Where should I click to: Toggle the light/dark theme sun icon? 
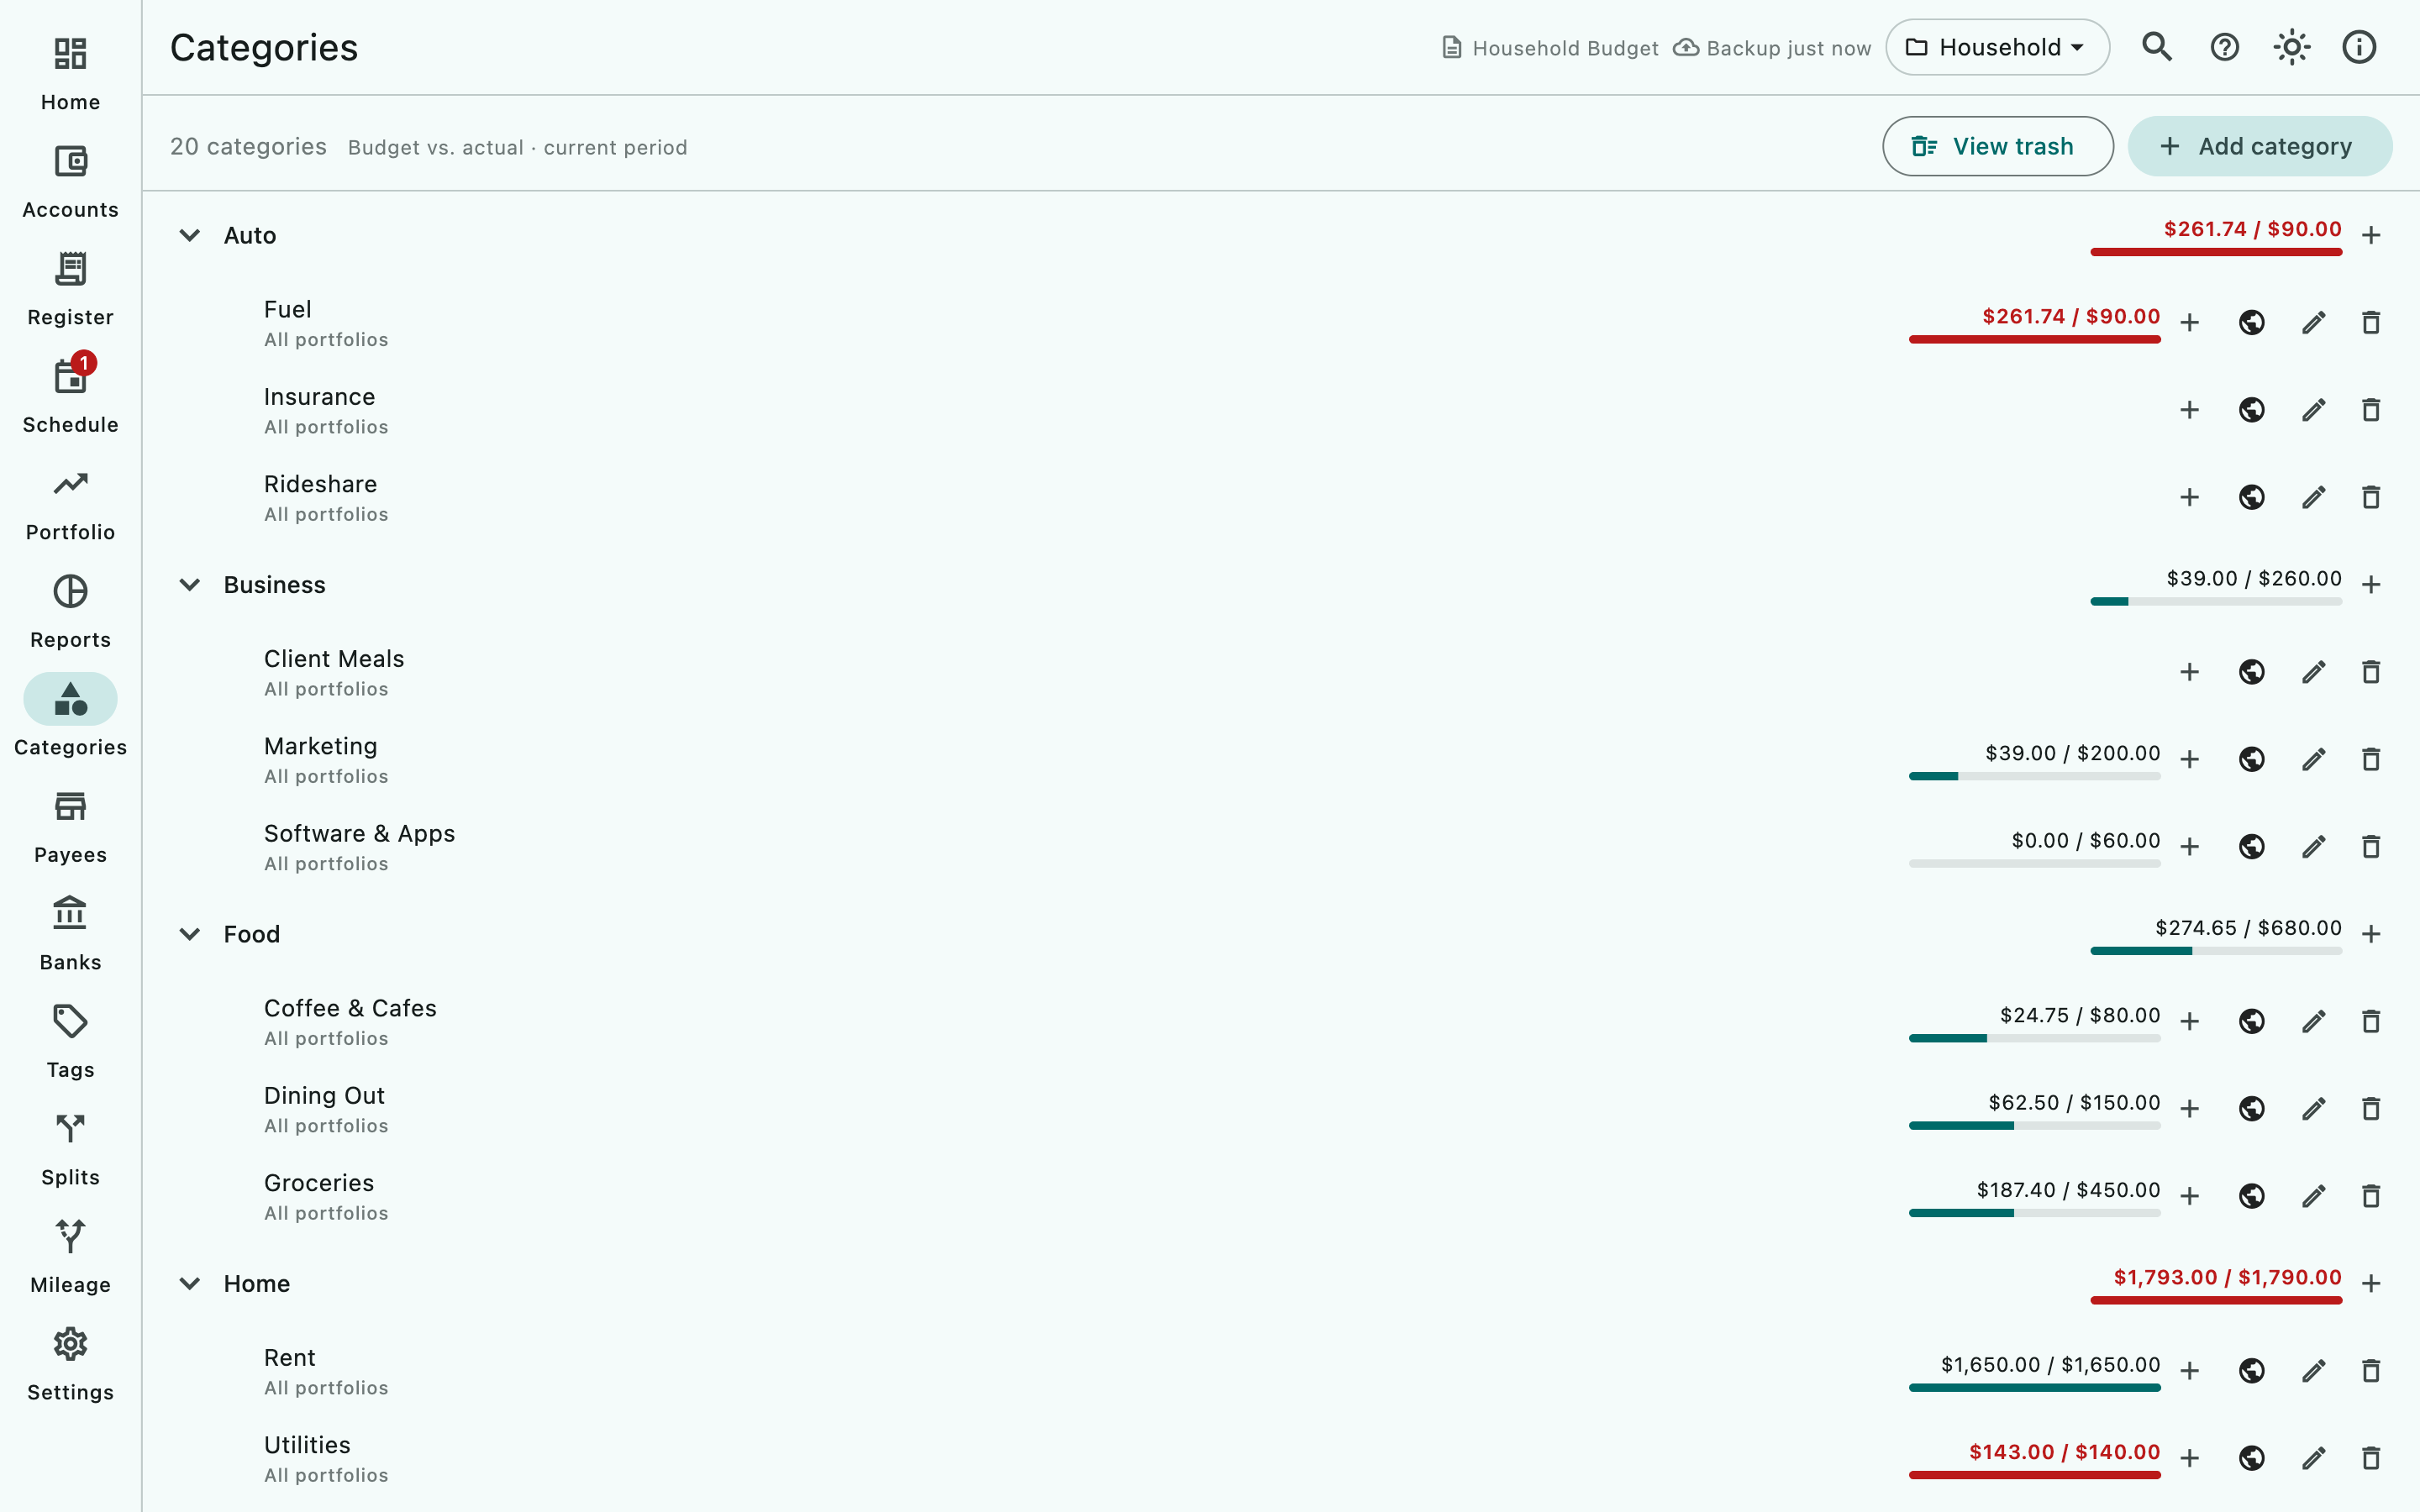coord(2291,47)
